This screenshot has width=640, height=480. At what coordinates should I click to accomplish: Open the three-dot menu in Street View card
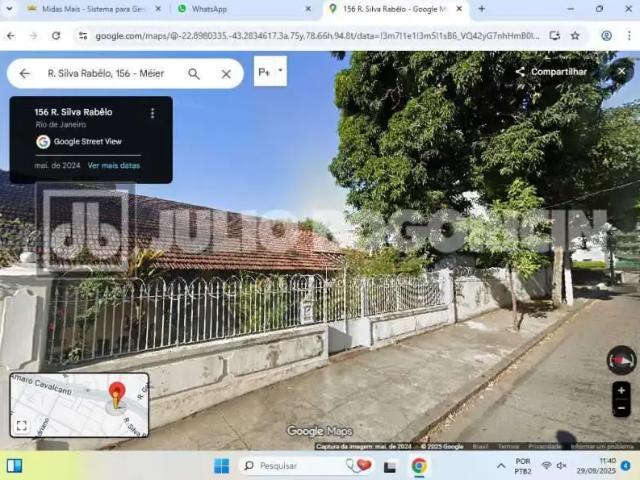[152, 113]
